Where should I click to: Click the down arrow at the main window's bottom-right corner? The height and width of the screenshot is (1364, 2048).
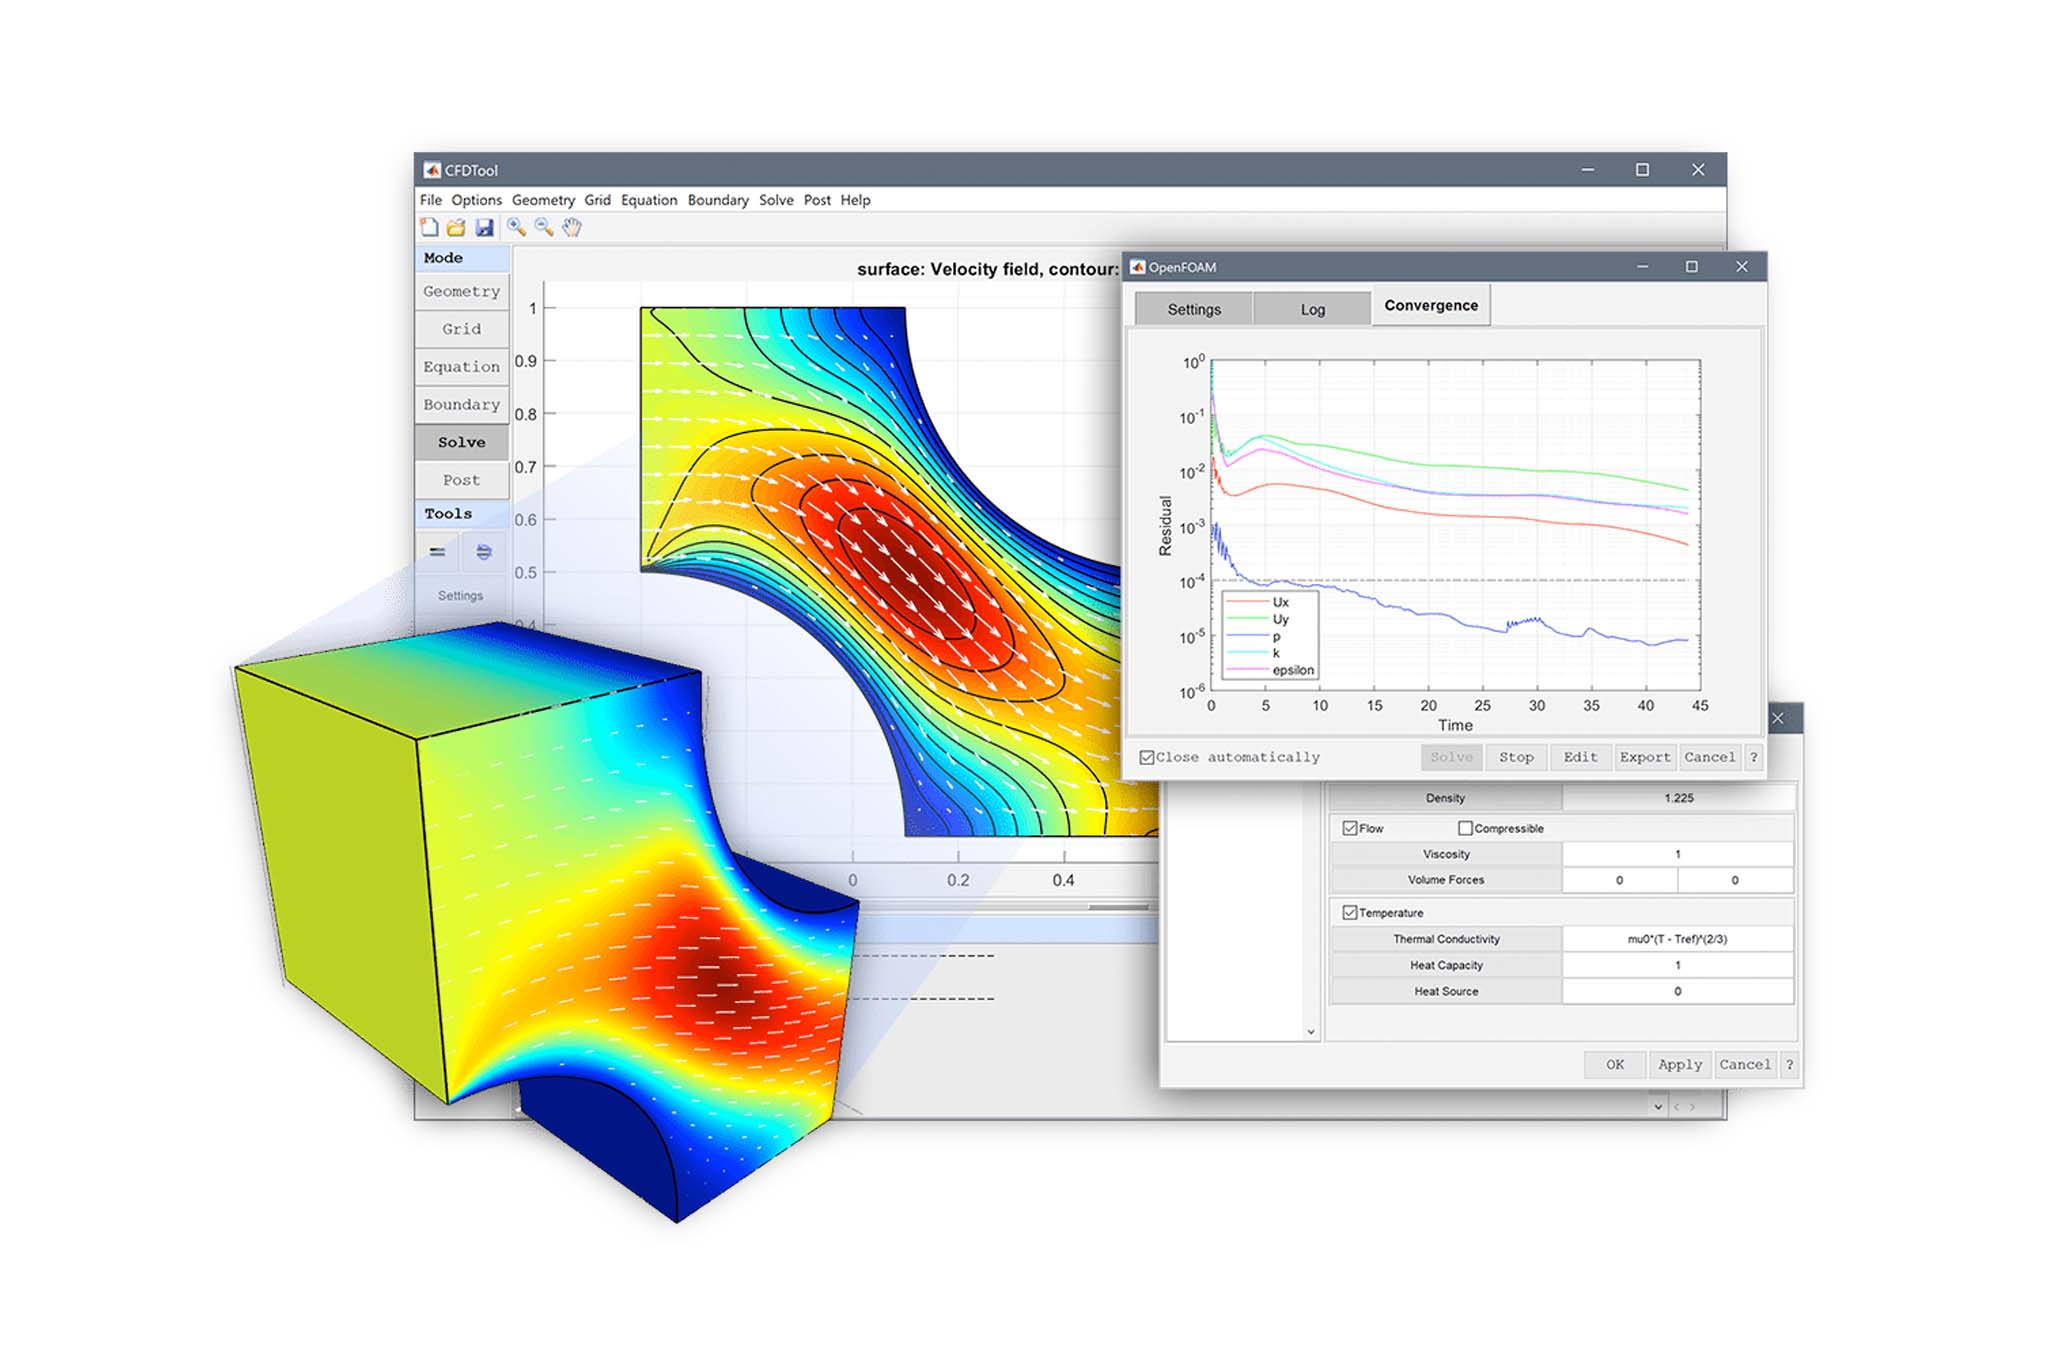point(1658,1107)
